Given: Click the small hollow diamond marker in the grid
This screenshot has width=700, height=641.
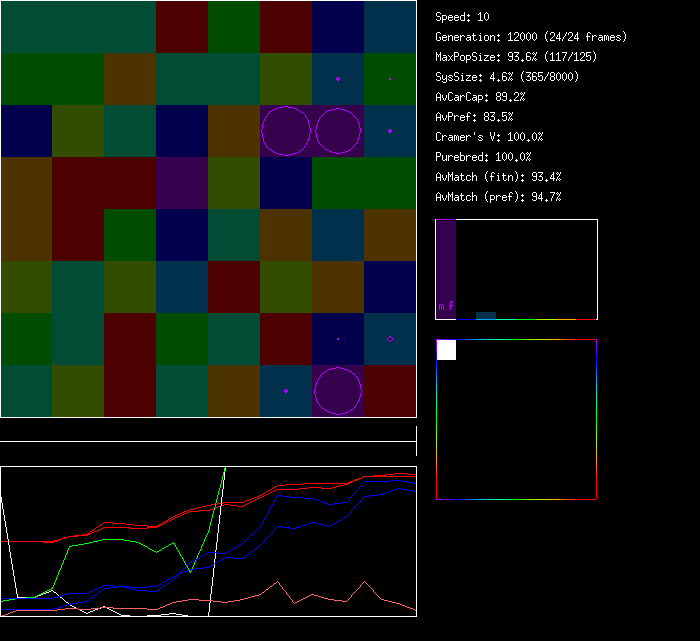Looking at the screenshot, I should click(390, 339).
